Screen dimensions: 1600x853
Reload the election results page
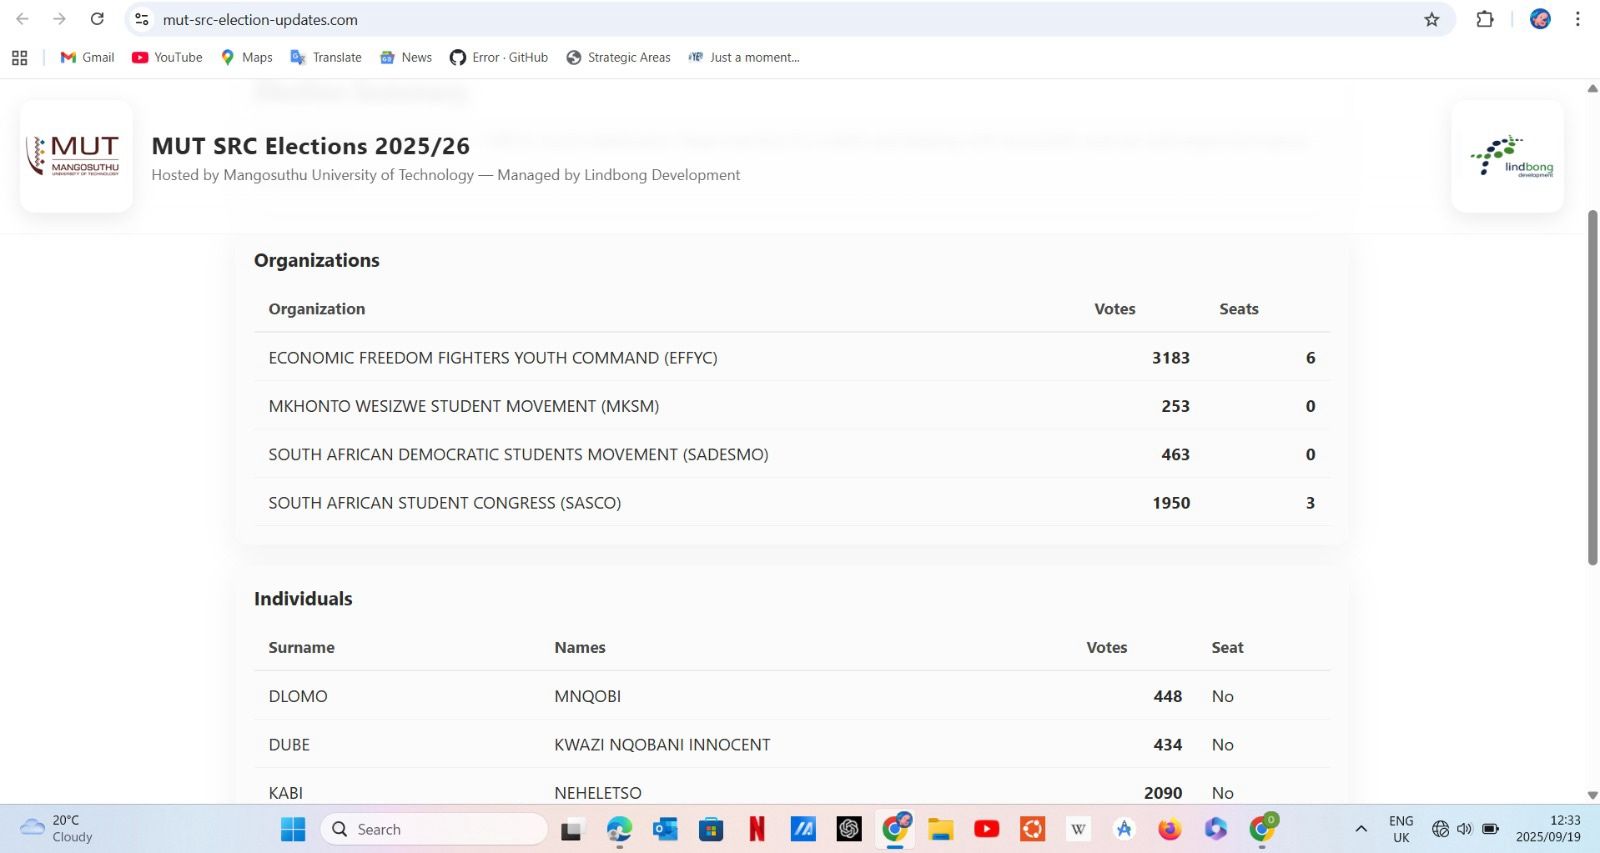tap(97, 19)
